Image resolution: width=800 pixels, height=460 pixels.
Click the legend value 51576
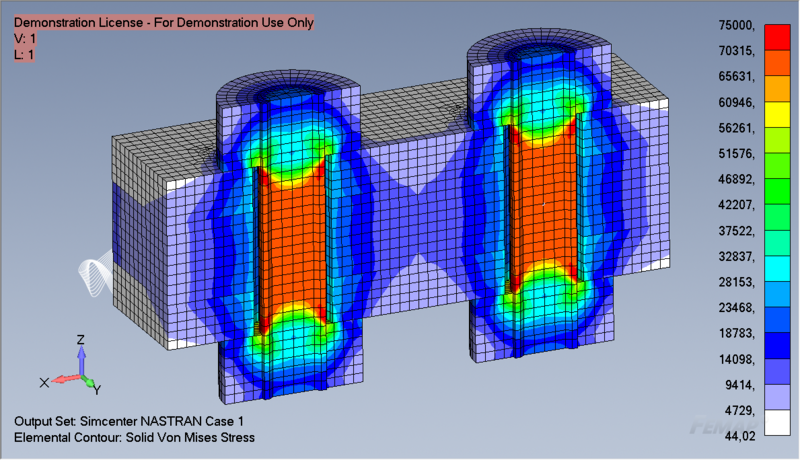[736, 153]
